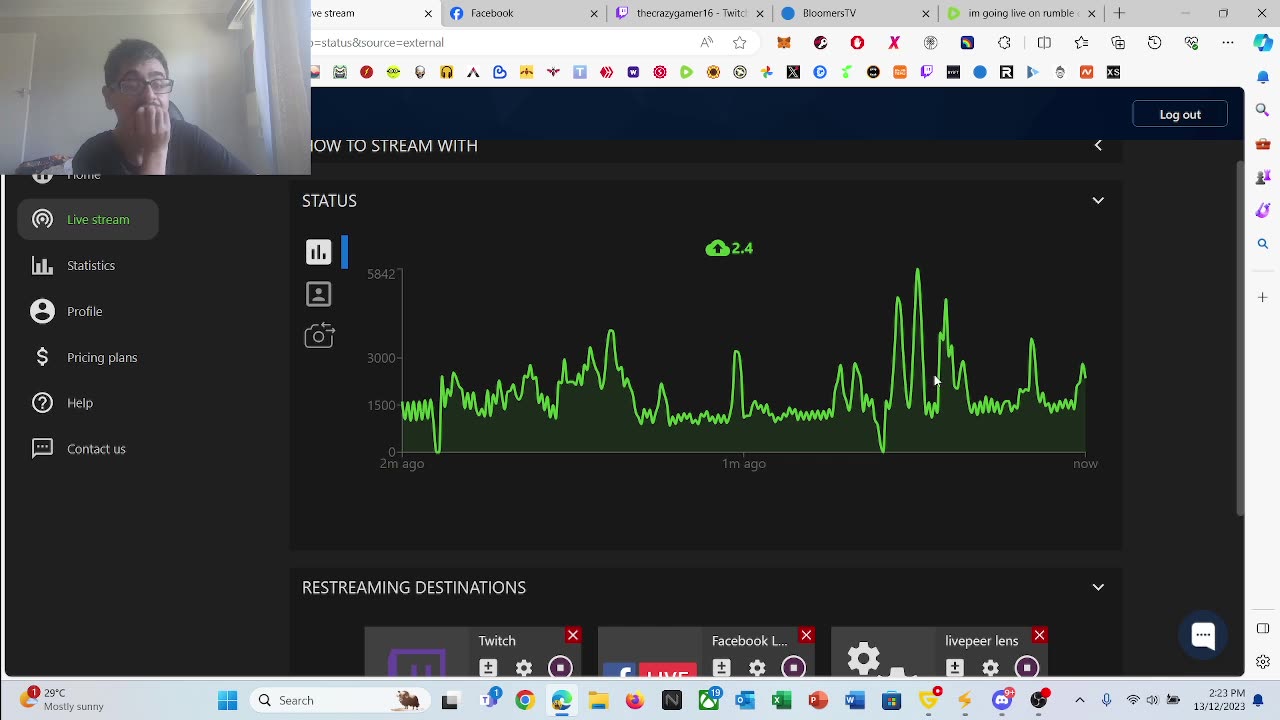Open the Profile sidebar item
The height and width of the screenshot is (720, 1280).
click(84, 311)
